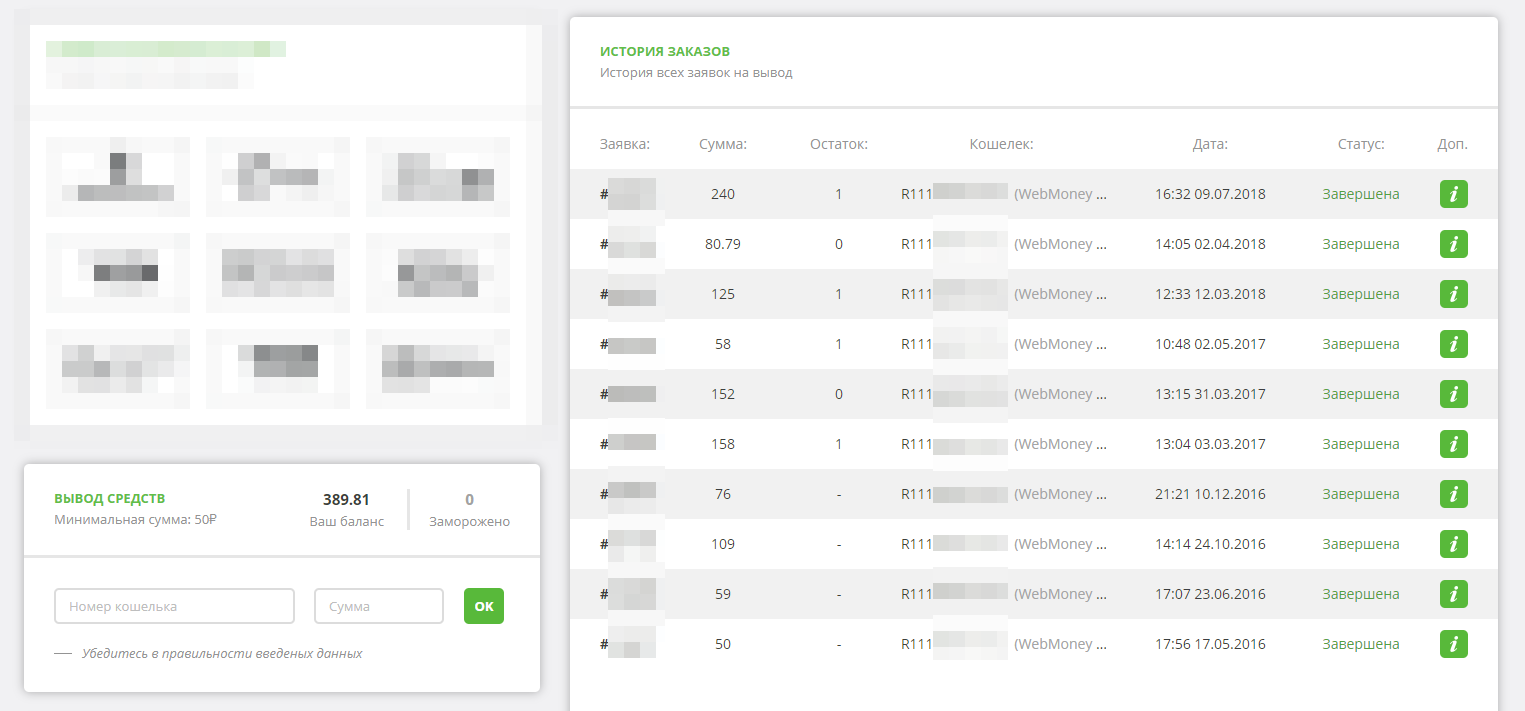Viewport: 1525px width, 711px height.
Task: Open info for the 02.04.2018 order
Action: point(1453,244)
